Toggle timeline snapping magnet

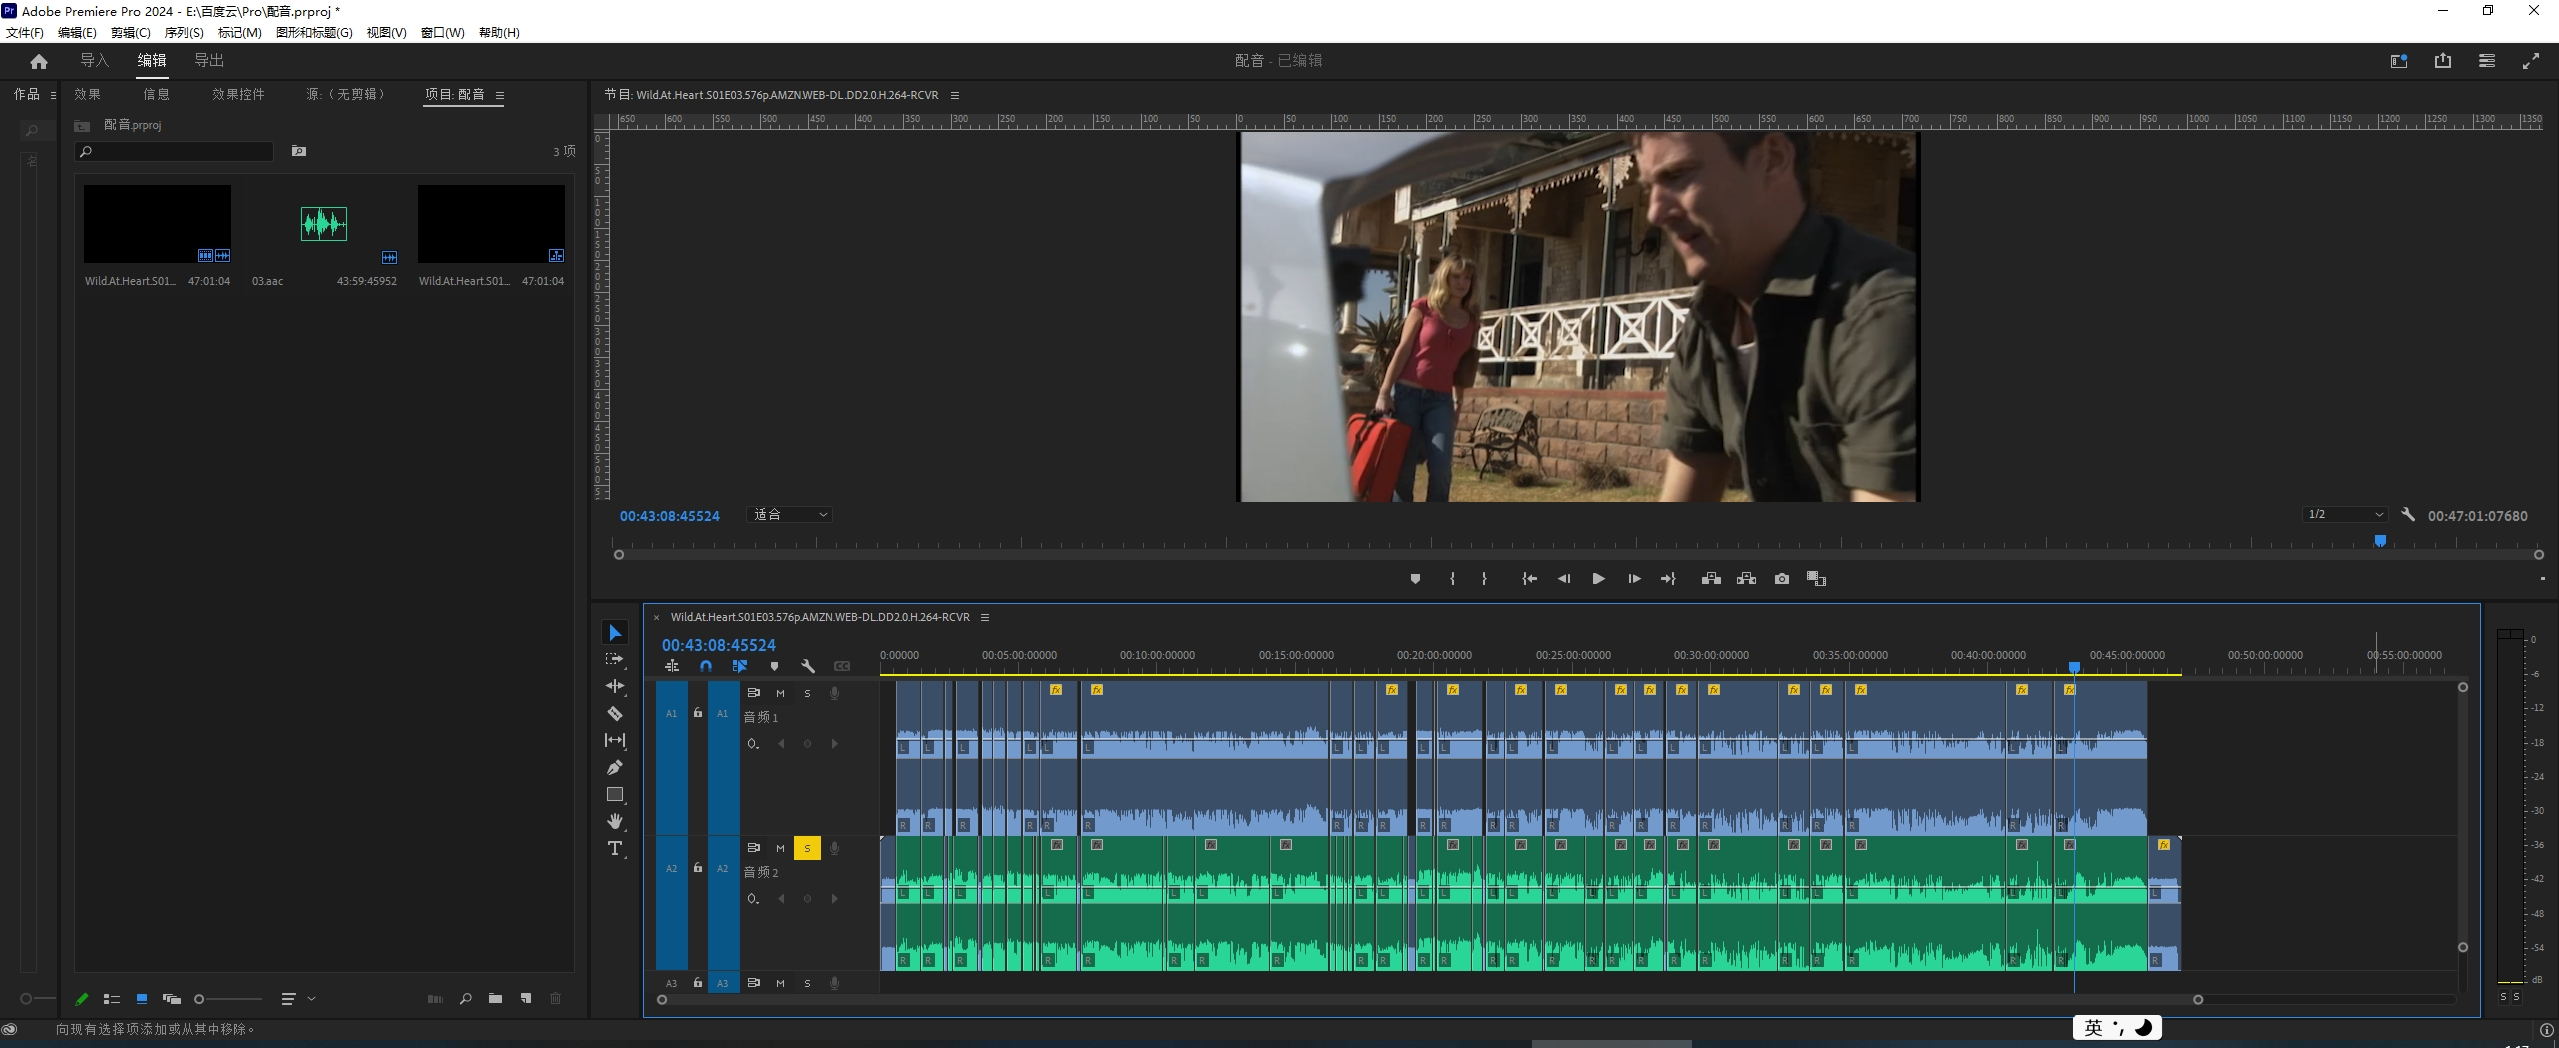tap(706, 666)
